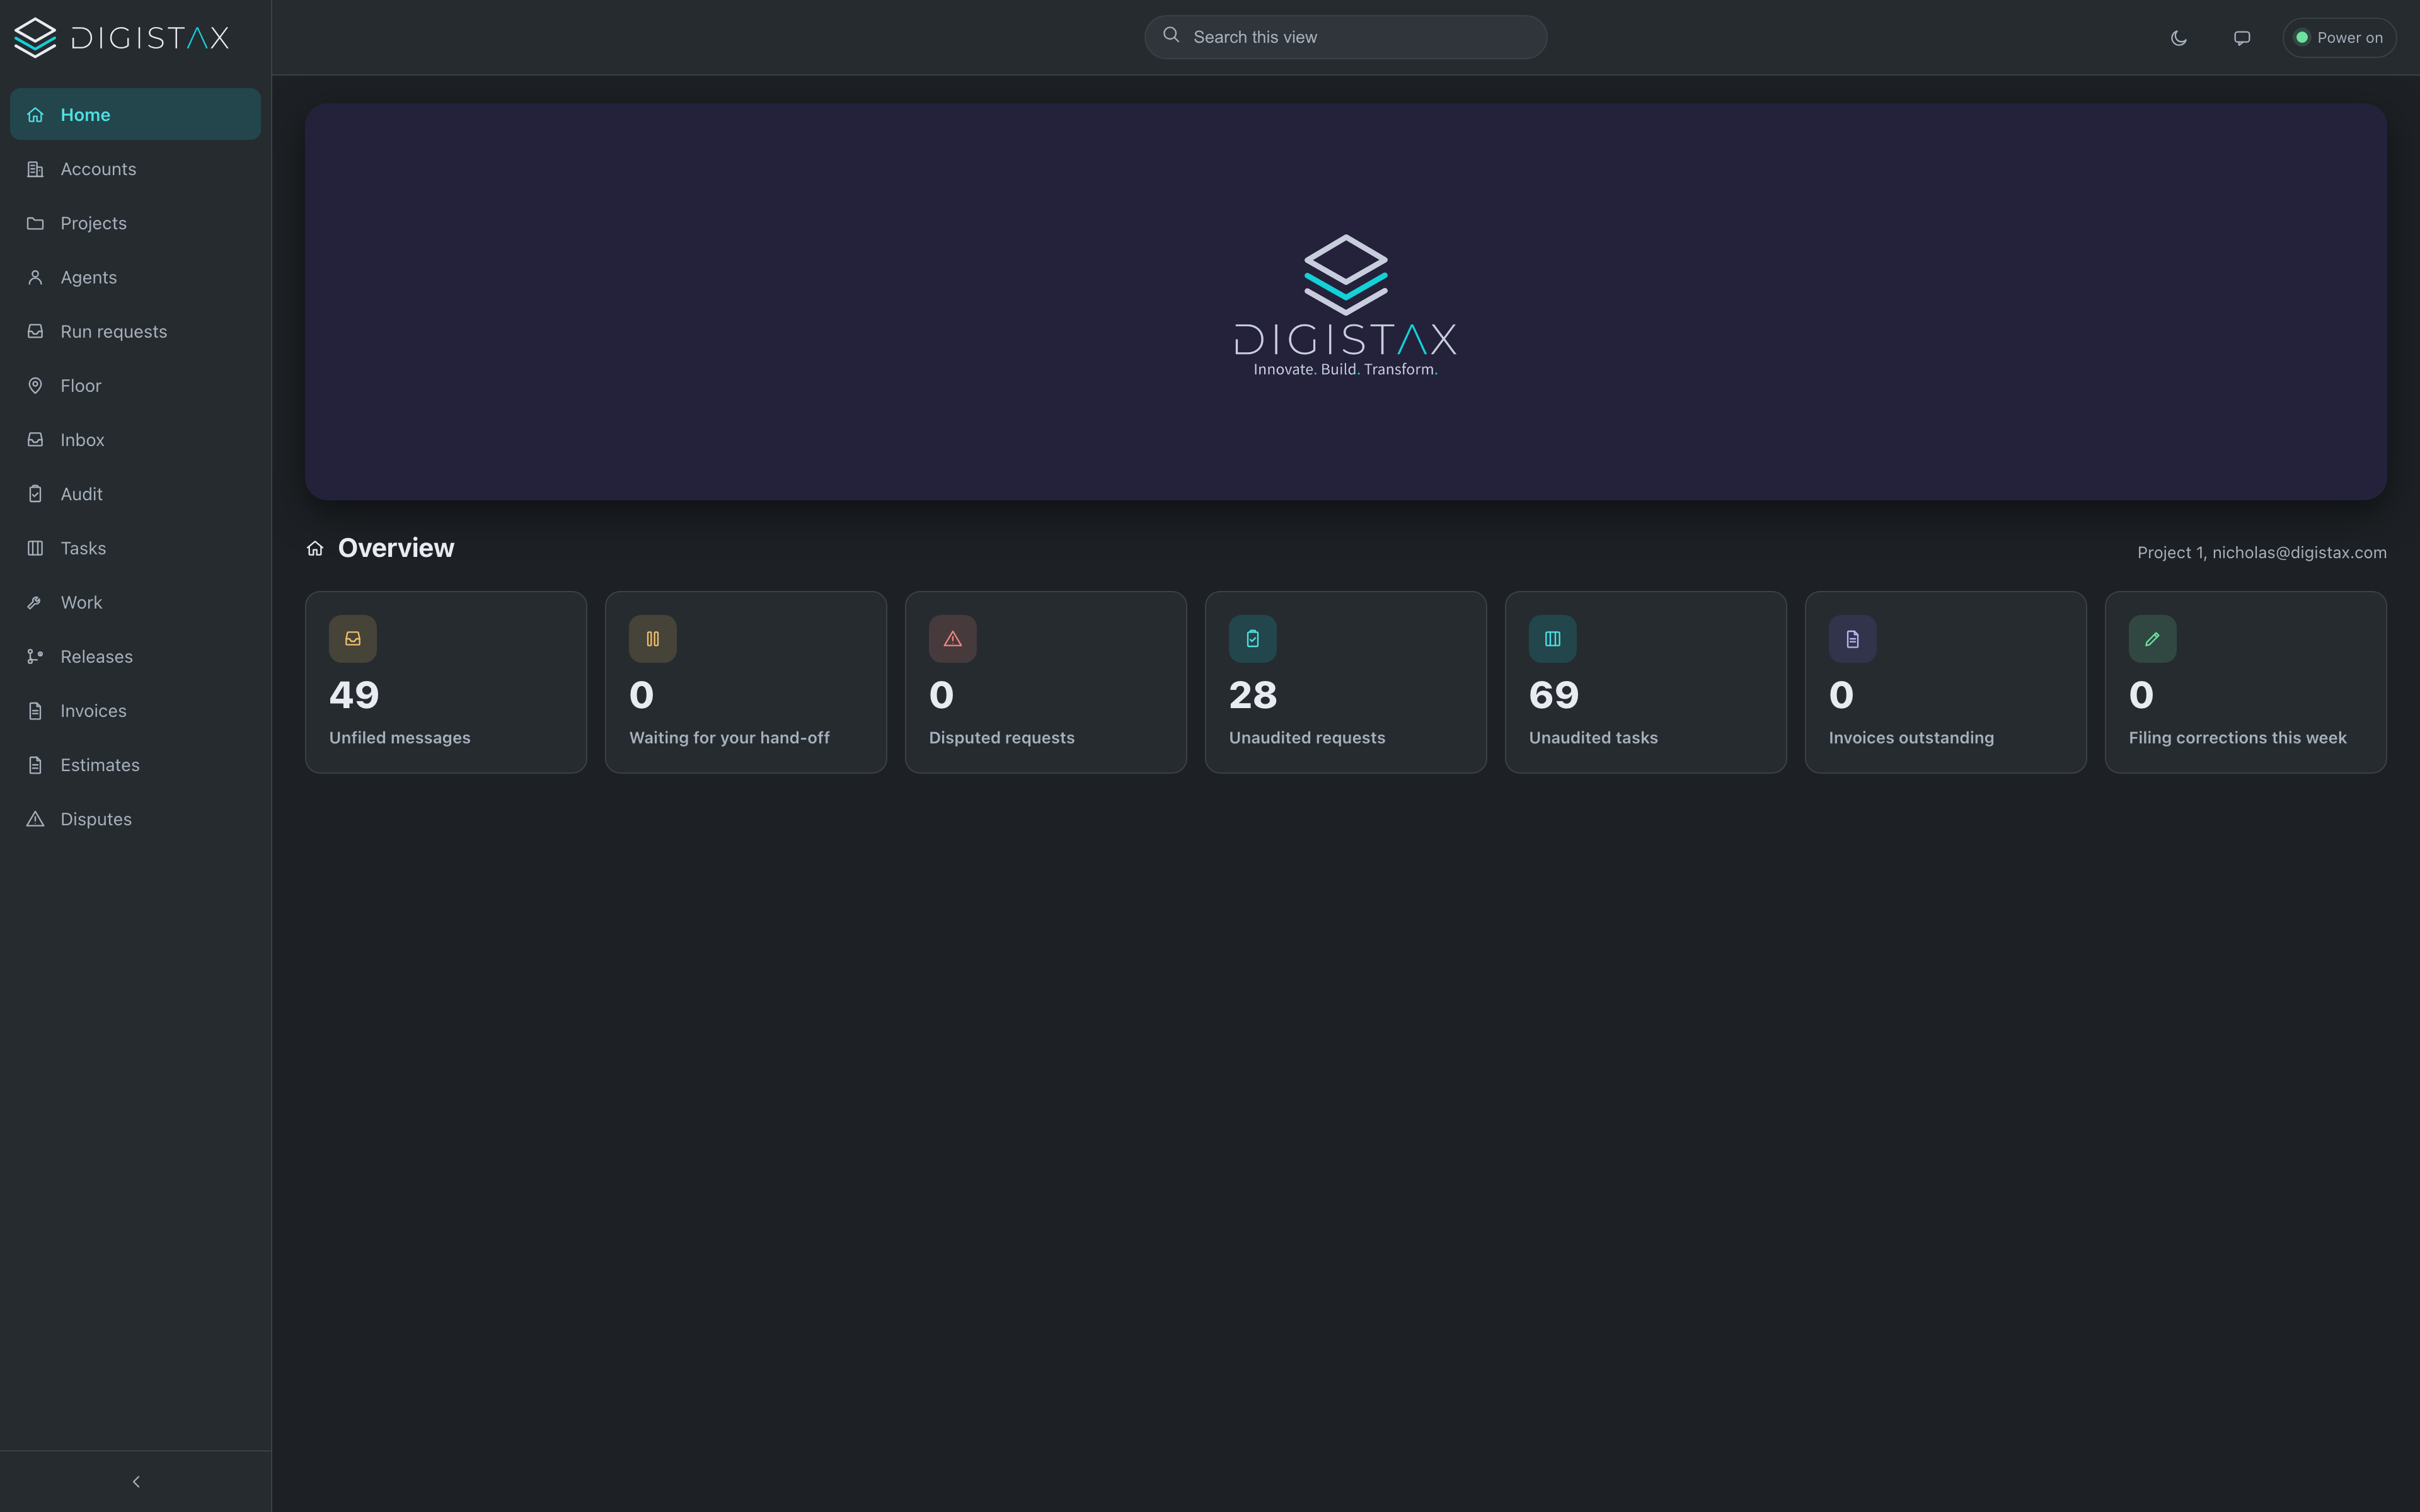
Task: Click the Overview heading text
Action: (x=396, y=548)
